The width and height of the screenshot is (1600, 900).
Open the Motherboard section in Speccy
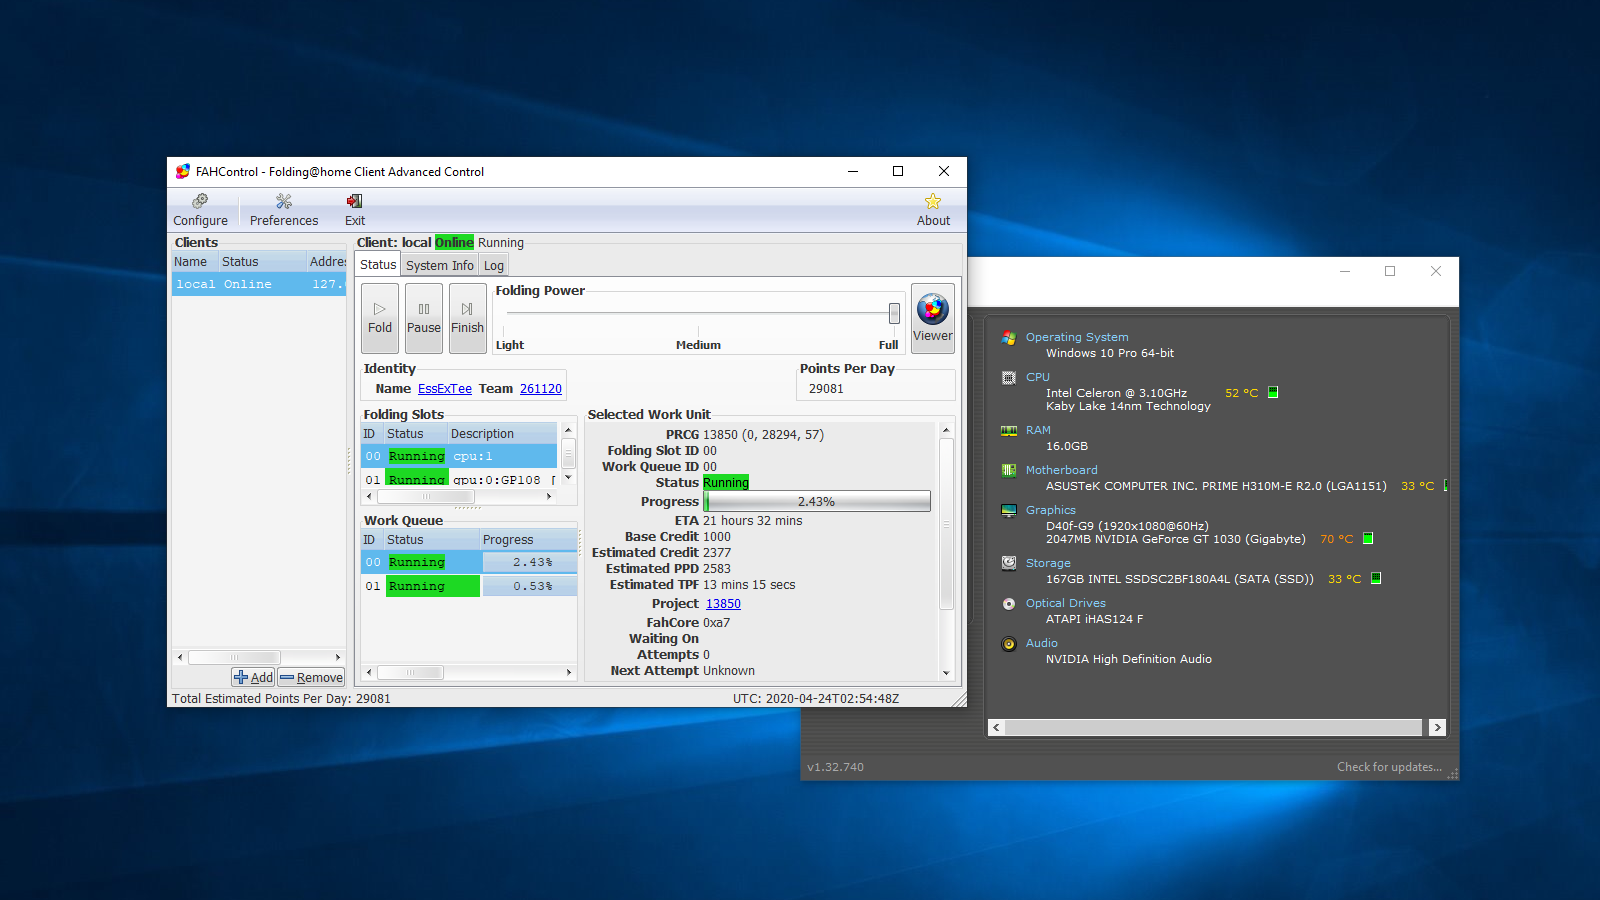pyautogui.click(x=1061, y=470)
